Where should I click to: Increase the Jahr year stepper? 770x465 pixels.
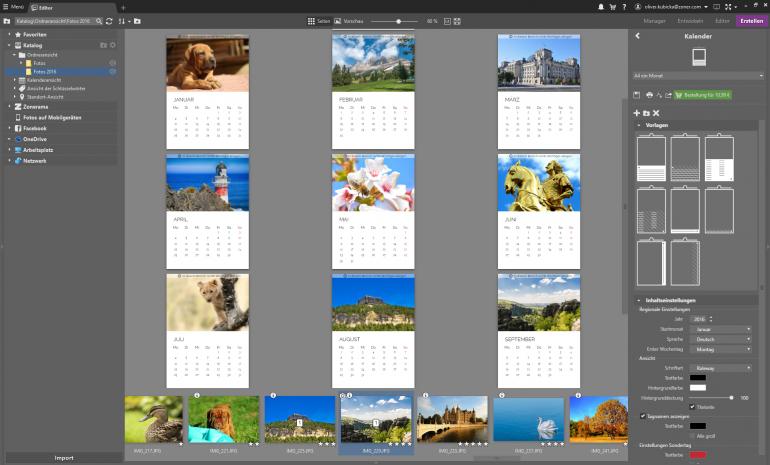point(711,317)
